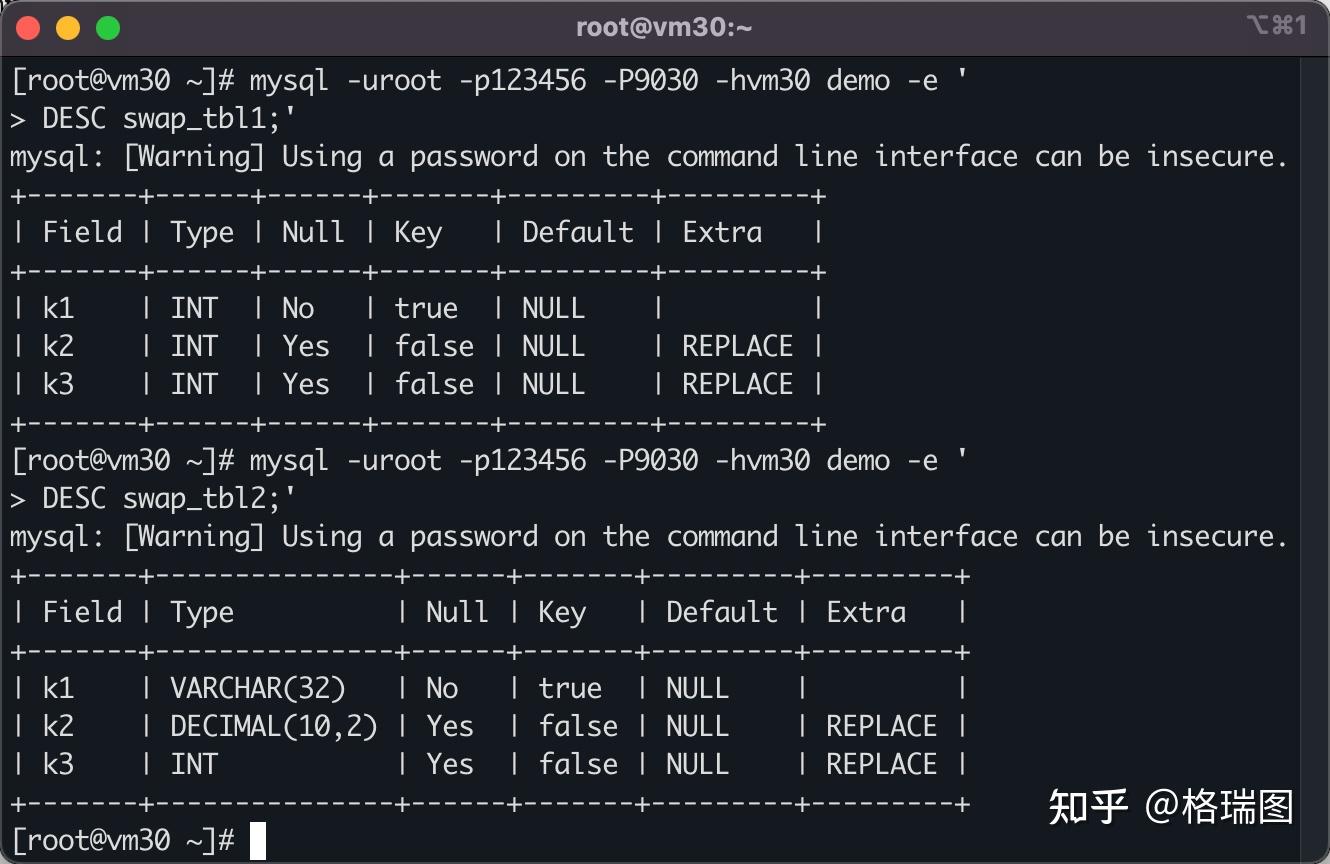
Task: Close the terminal window with red button
Action: pyautogui.click(x=28, y=28)
